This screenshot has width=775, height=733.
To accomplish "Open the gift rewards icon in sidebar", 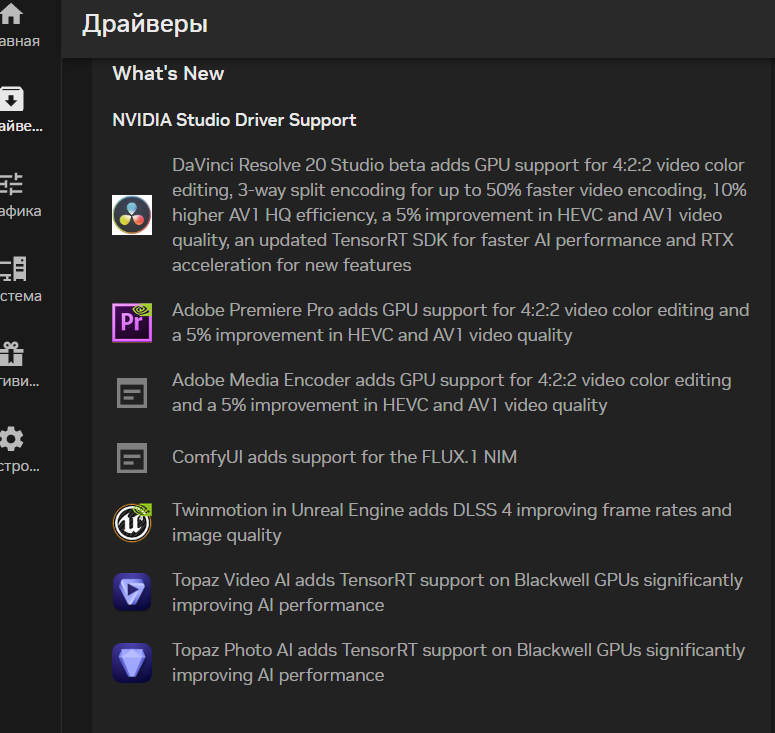I will 12,354.
